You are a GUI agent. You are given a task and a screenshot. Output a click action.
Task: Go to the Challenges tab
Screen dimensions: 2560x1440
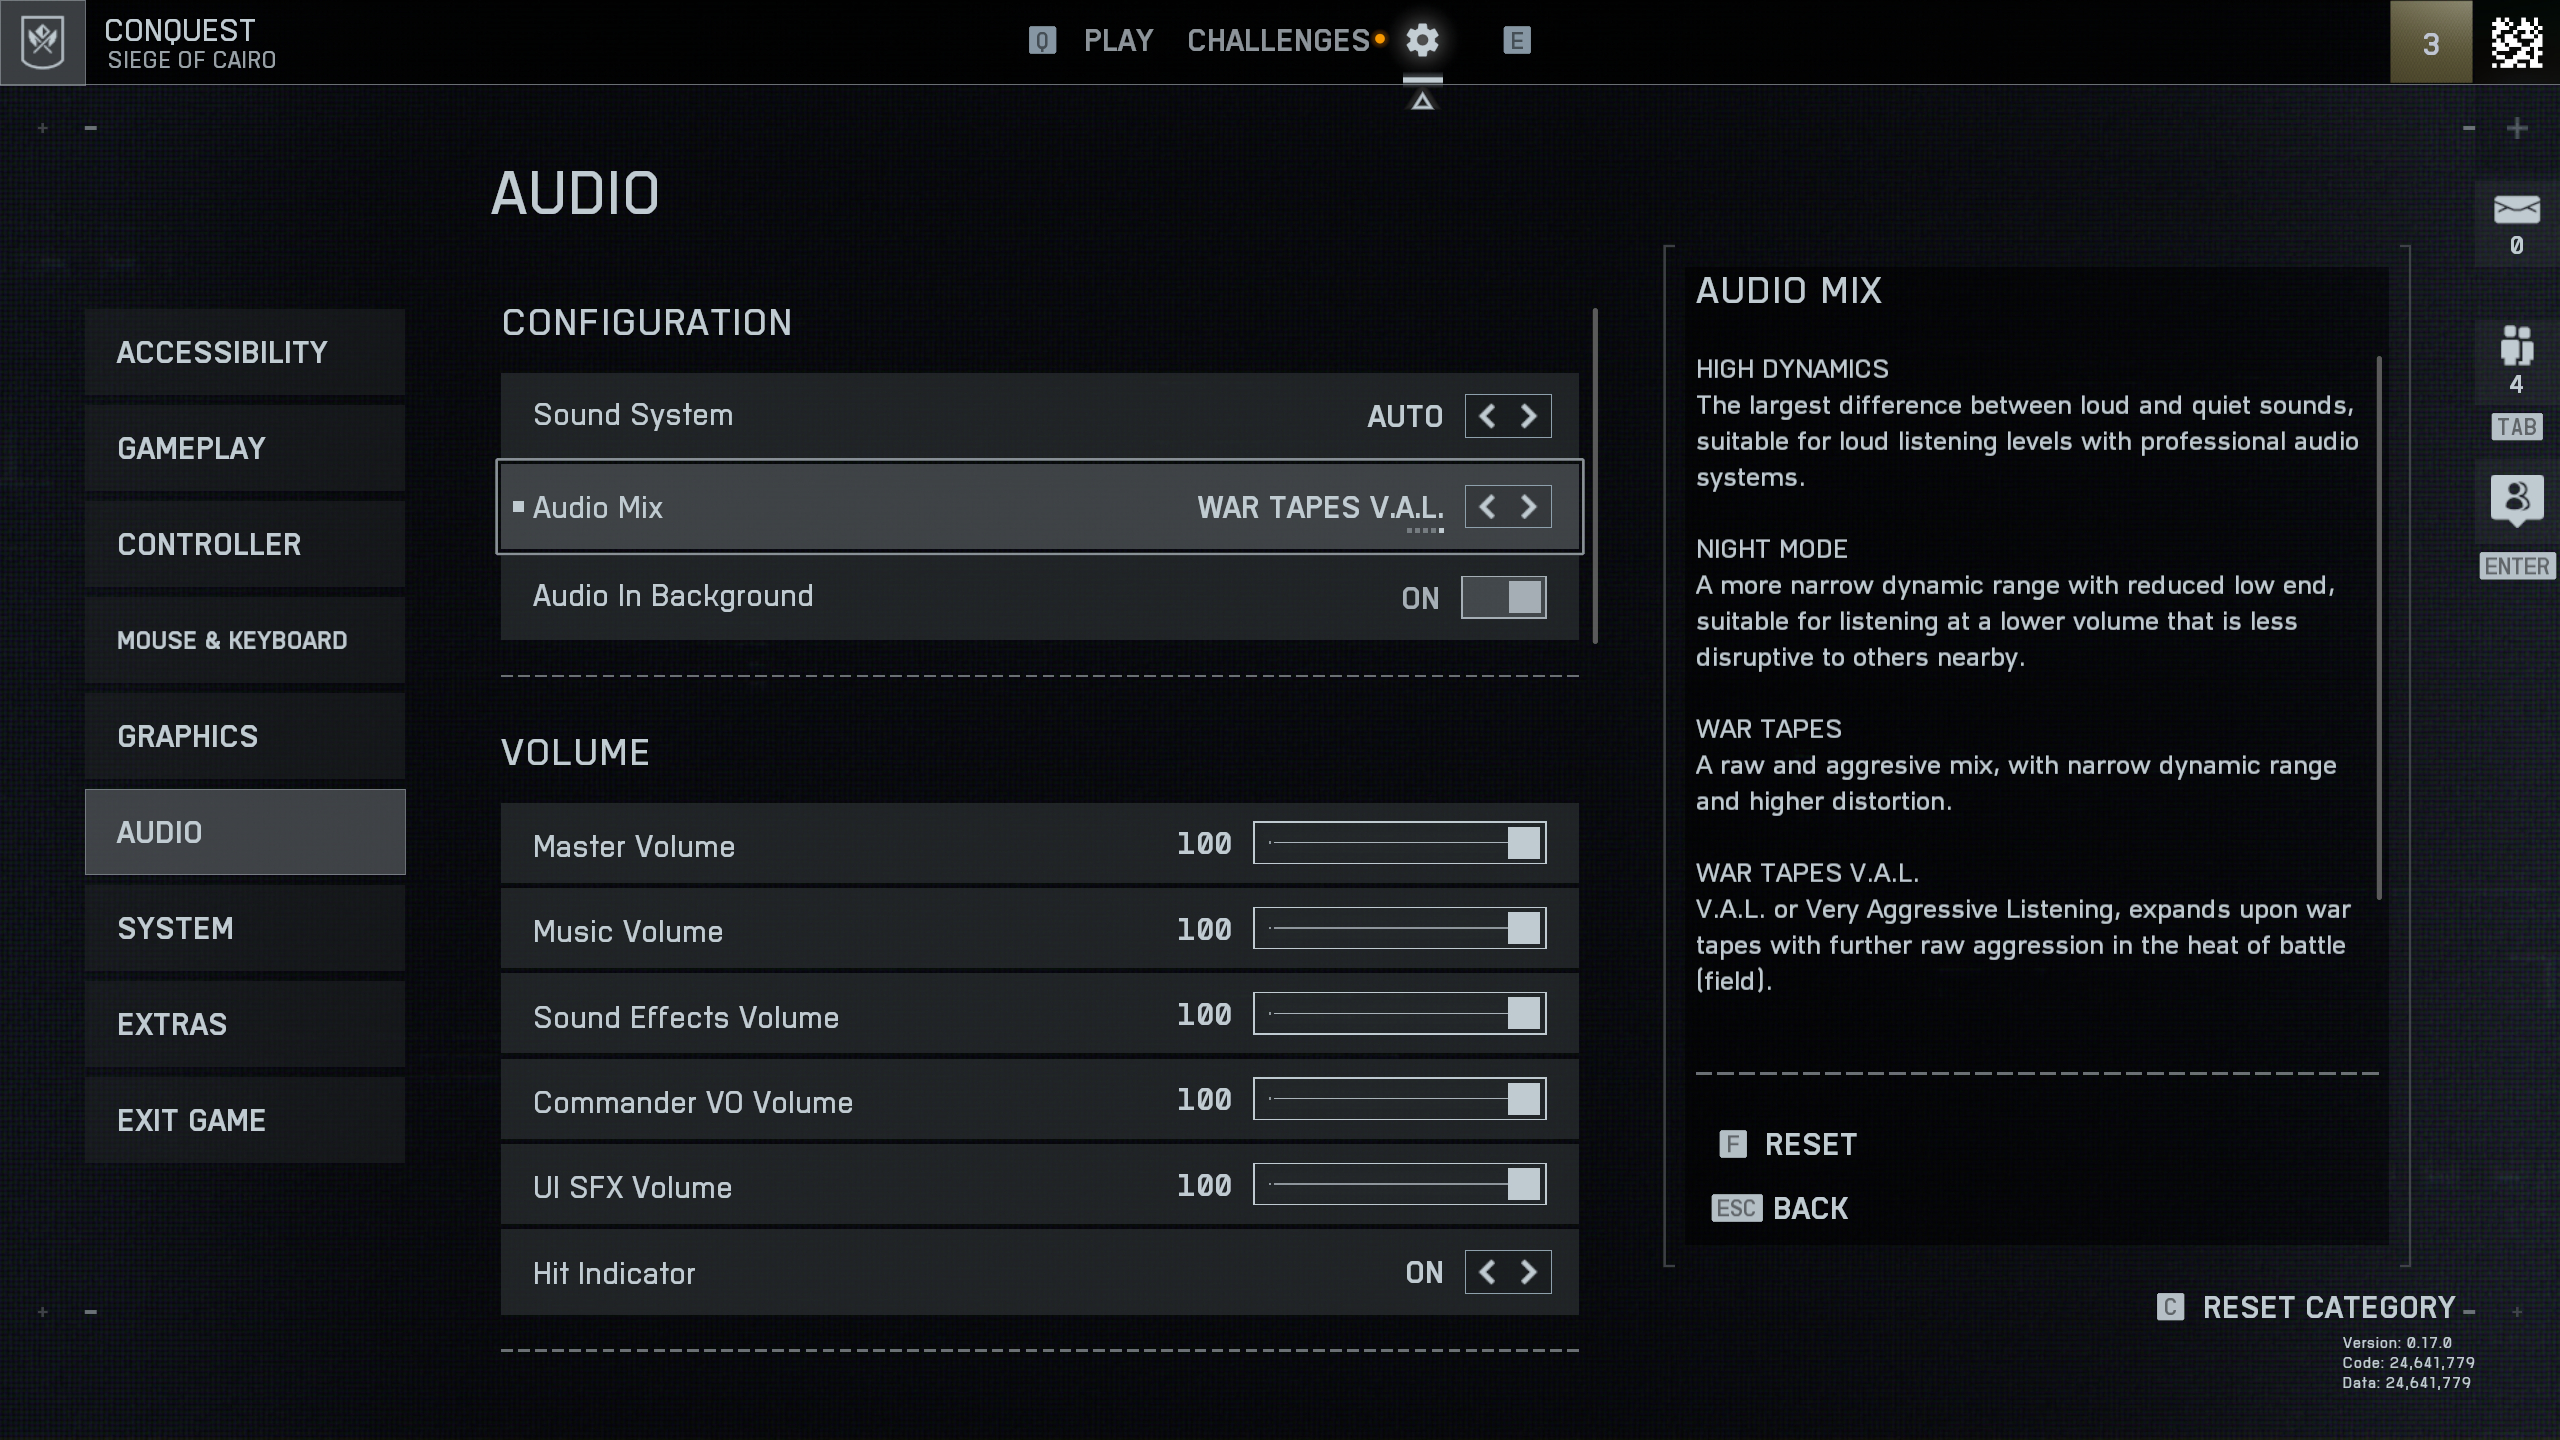coord(1278,41)
